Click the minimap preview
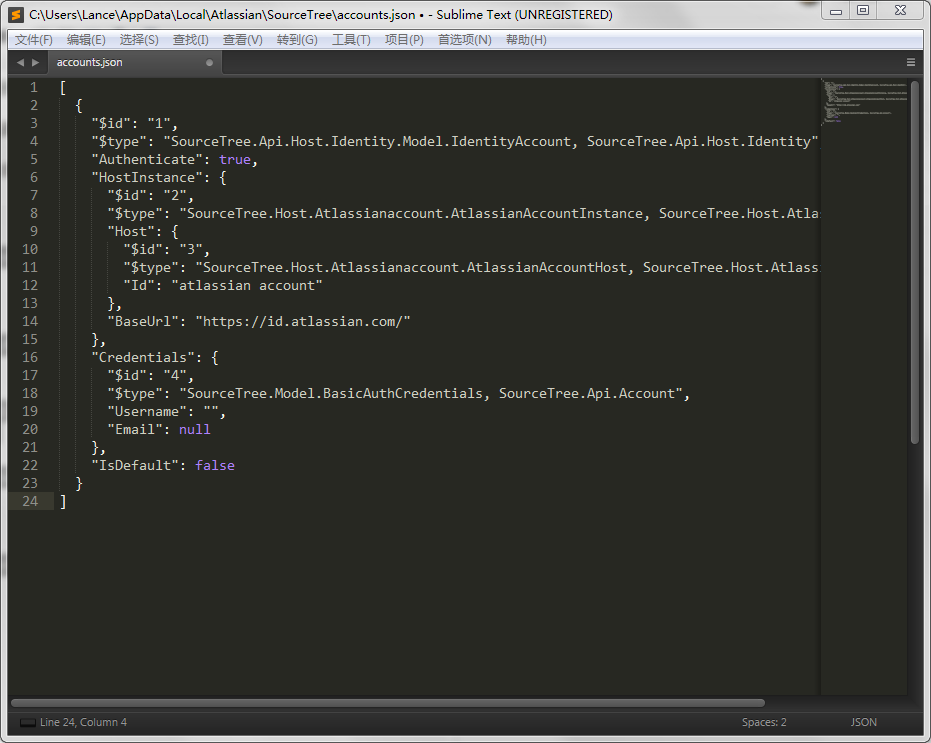The height and width of the screenshot is (743, 931). pyautogui.click(x=864, y=101)
